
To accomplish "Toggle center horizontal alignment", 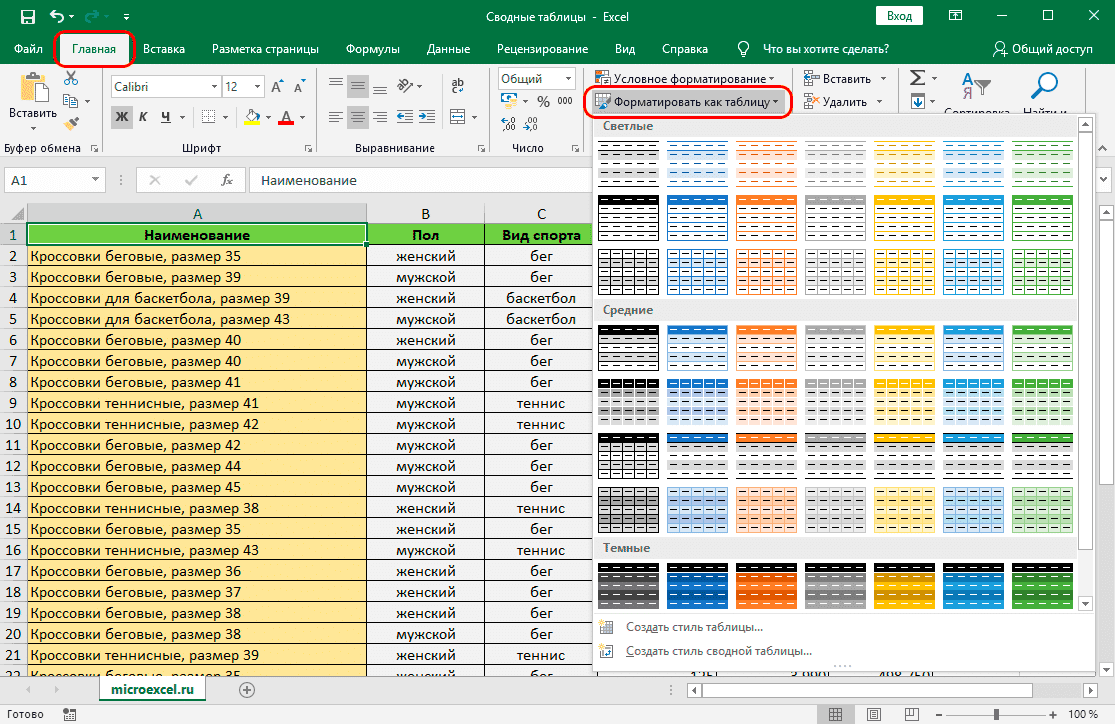I will pos(357,117).
